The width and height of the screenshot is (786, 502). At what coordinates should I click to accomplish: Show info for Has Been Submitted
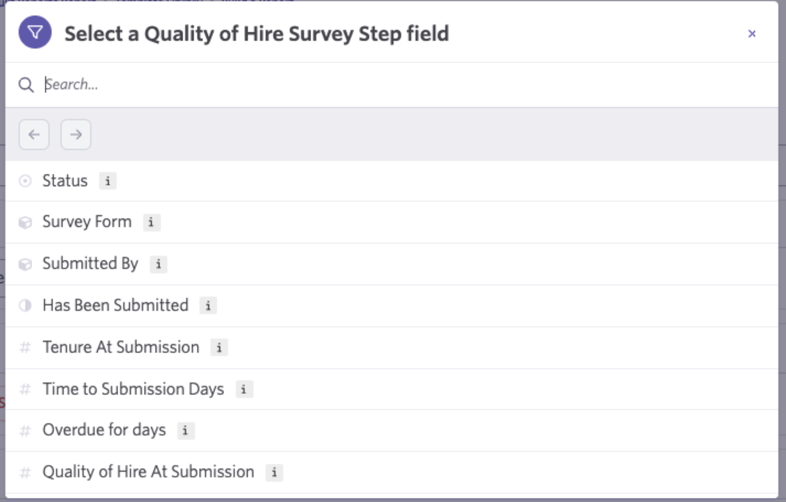click(x=208, y=305)
